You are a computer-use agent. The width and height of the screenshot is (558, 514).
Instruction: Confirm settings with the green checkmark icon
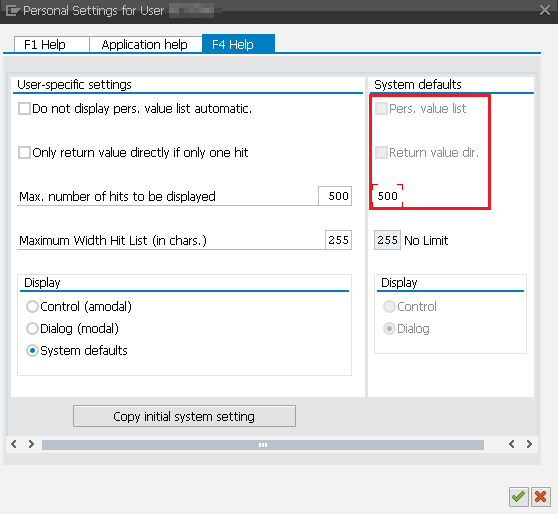point(518,496)
